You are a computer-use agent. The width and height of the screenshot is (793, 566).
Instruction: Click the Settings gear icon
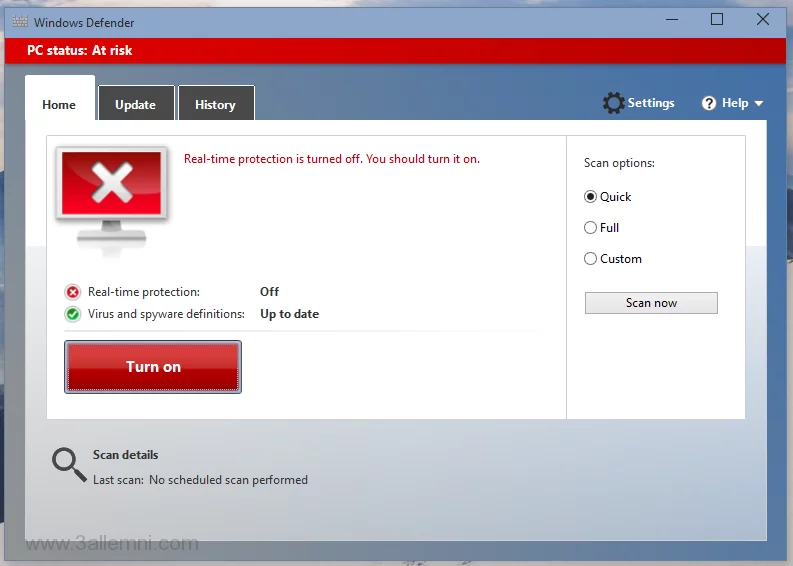click(613, 103)
